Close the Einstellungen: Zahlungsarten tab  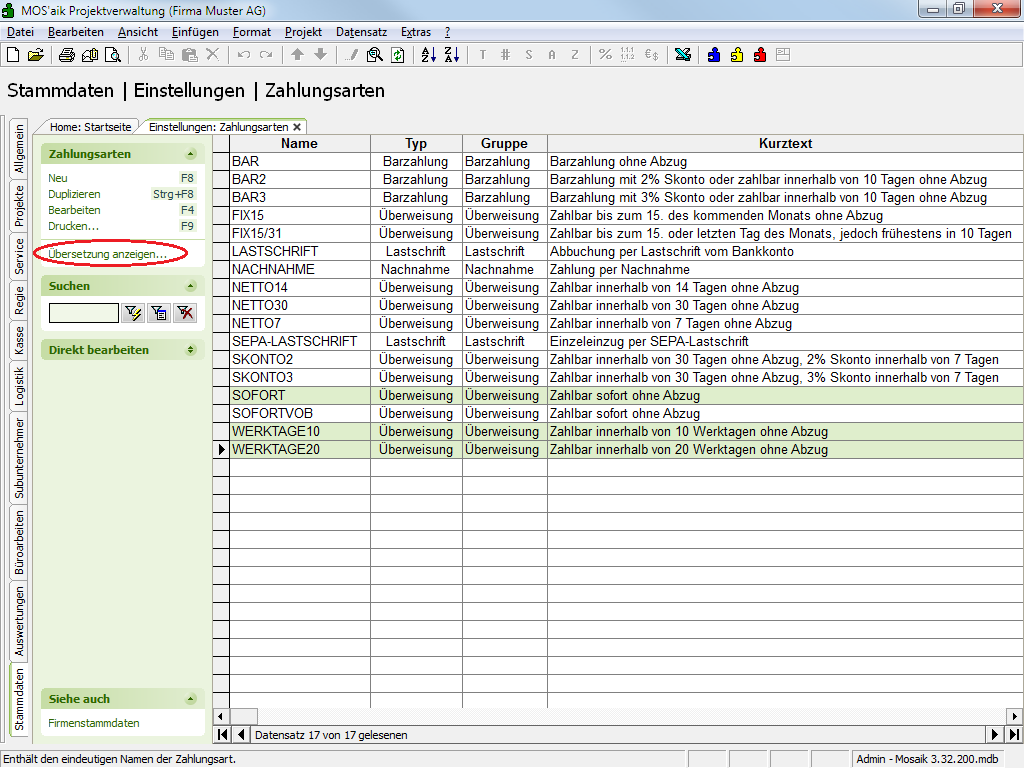pyautogui.click(x=297, y=127)
